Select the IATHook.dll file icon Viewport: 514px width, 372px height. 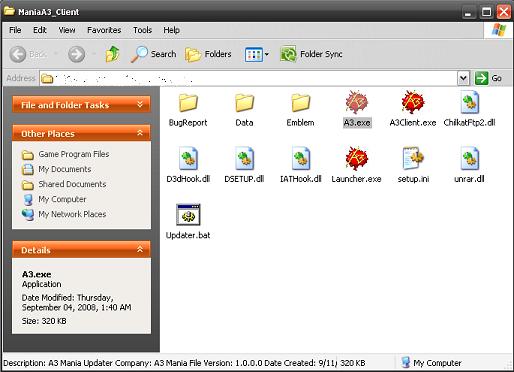tap(300, 159)
